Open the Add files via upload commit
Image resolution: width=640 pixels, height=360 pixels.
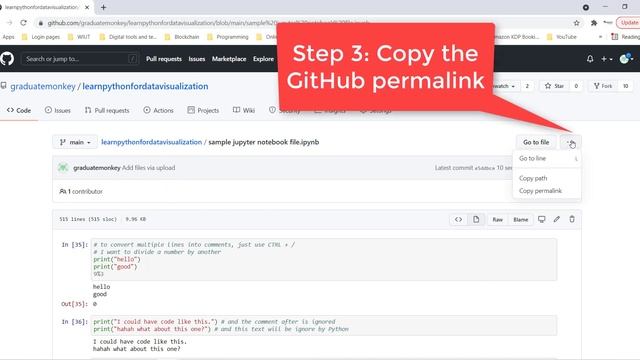point(149,168)
